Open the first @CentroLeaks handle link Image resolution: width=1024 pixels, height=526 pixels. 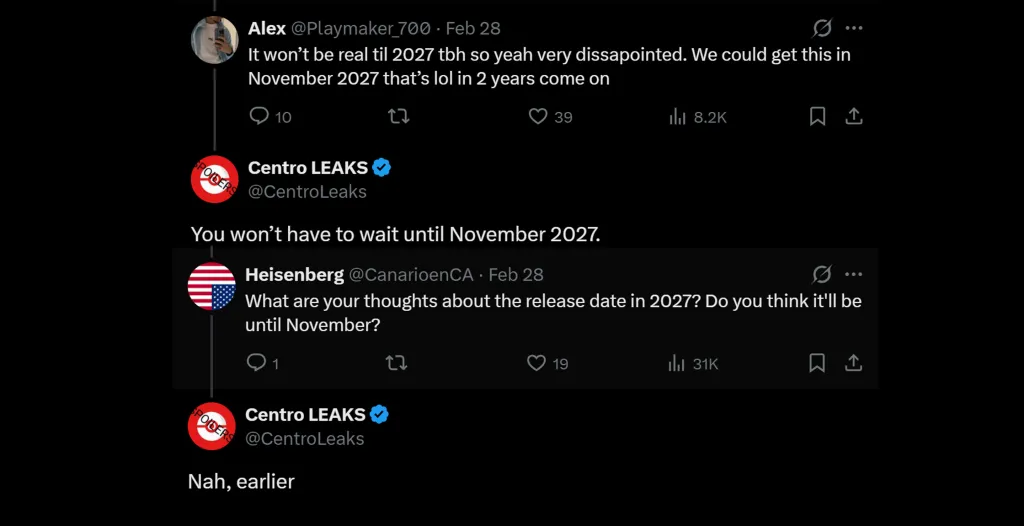tap(307, 192)
